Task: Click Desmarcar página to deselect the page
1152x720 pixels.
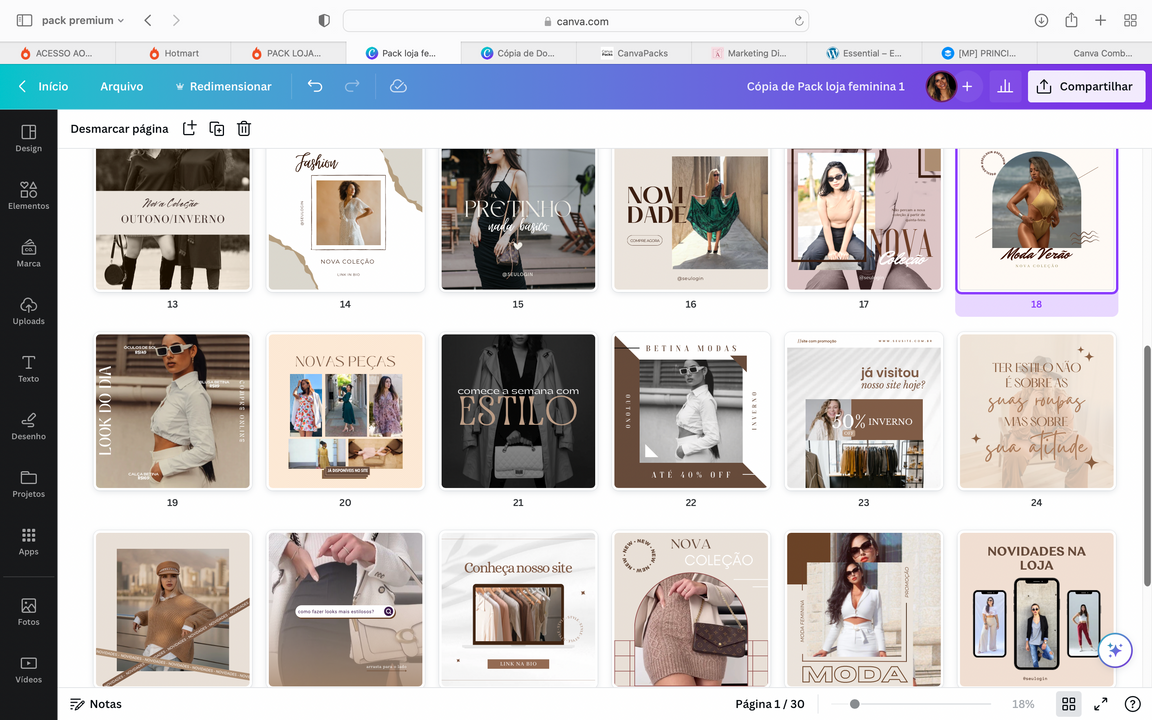Action: point(119,128)
